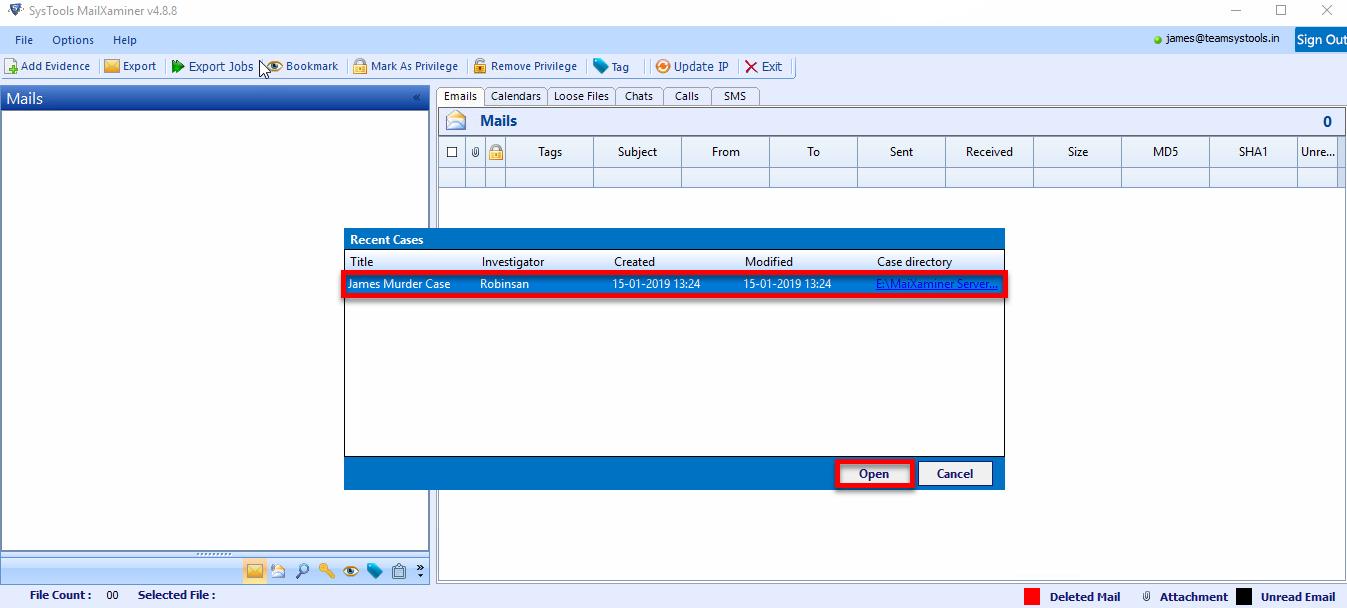Switch to the Calendars tab
This screenshot has height=608, width=1347.
coord(516,96)
